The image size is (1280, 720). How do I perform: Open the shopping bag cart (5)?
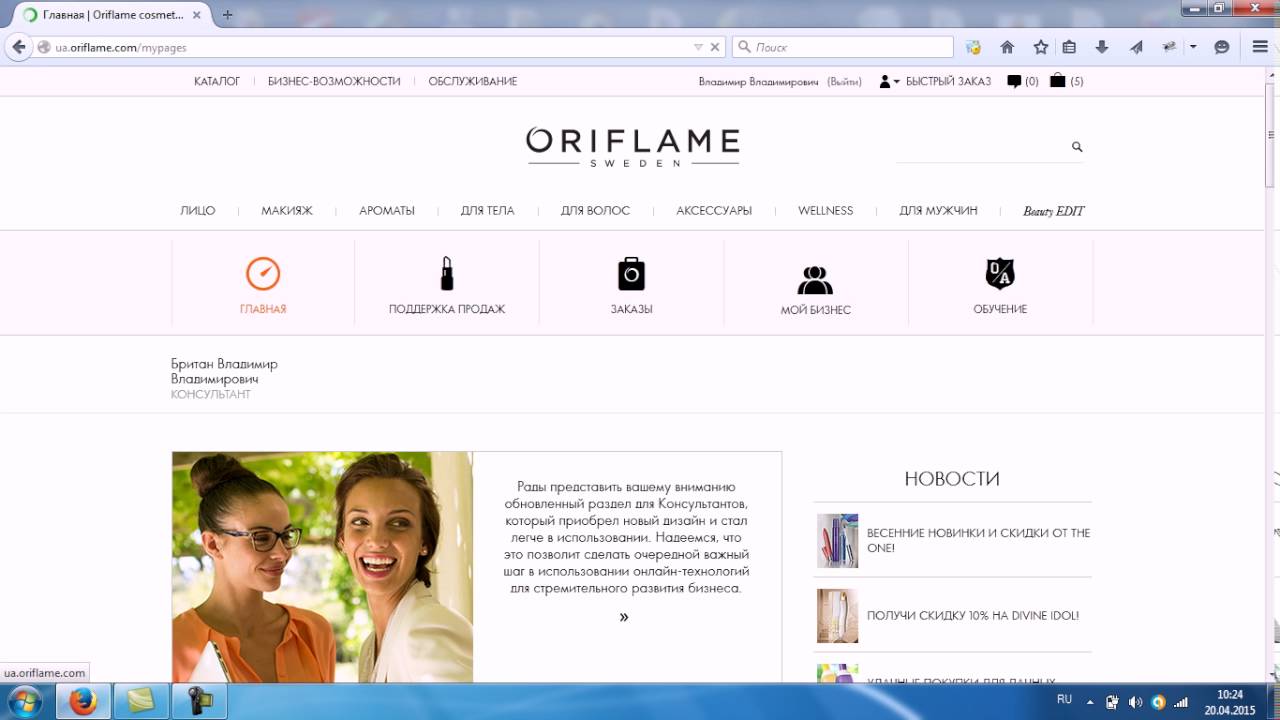(1057, 81)
